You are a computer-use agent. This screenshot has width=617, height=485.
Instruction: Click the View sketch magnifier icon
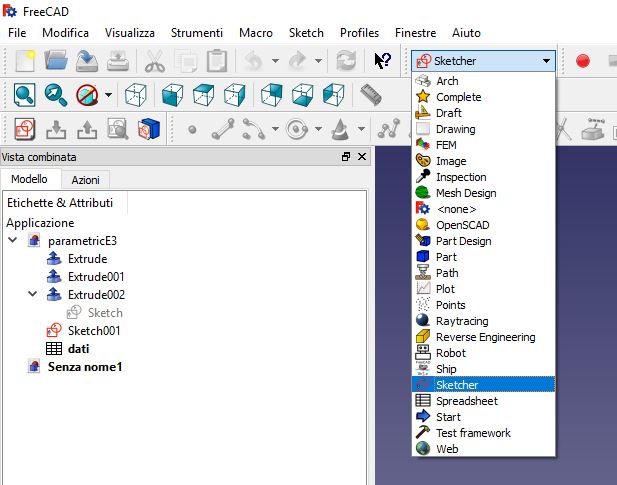click(x=118, y=129)
